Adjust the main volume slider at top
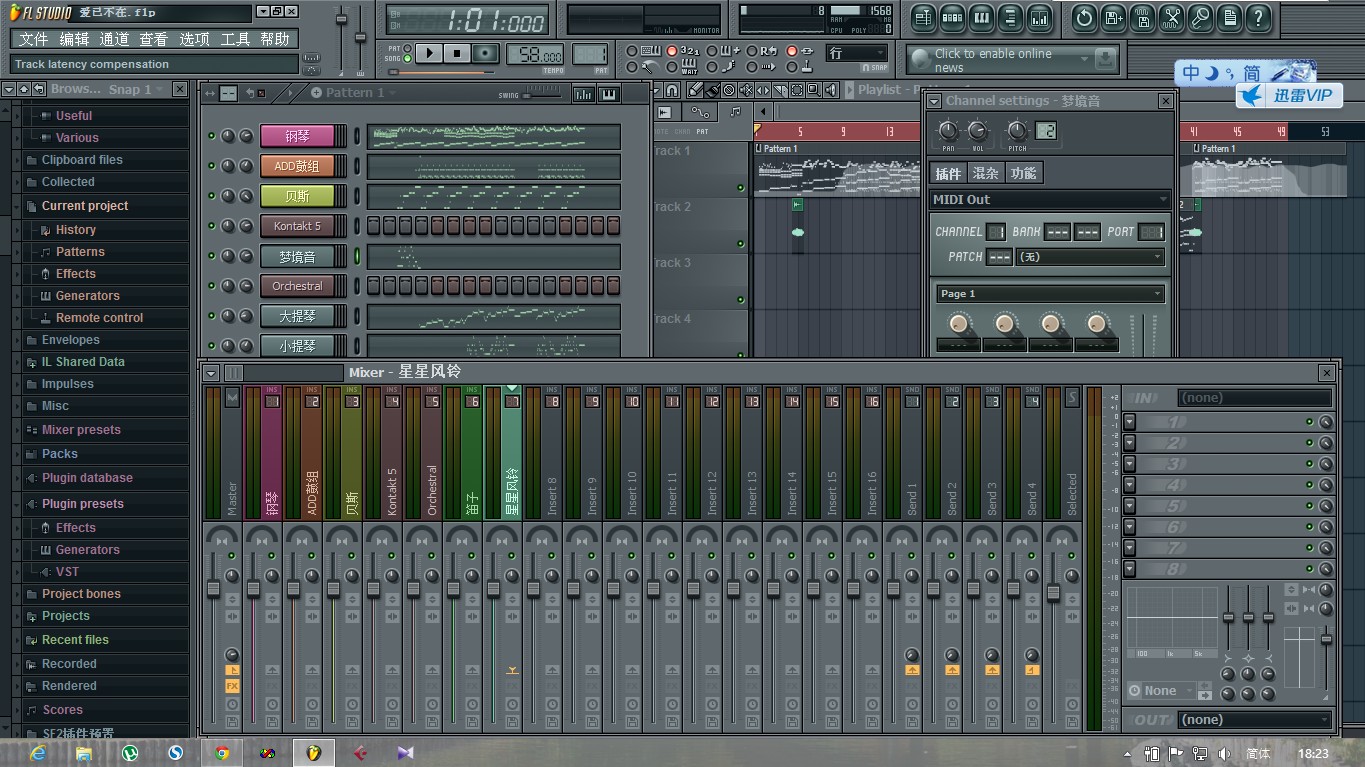Viewport: 1365px width, 767px height. pyautogui.click(x=341, y=20)
